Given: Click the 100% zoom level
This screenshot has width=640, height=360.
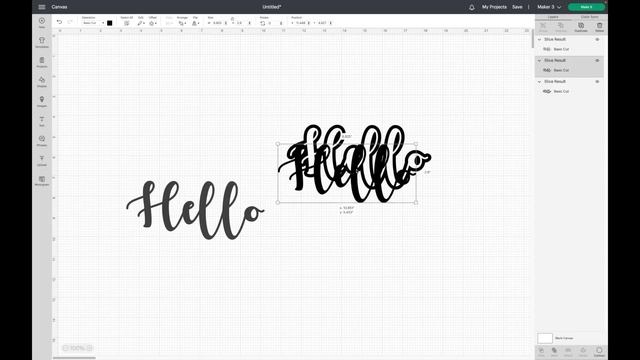Looking at the screenshot, I should coord(77,348).
